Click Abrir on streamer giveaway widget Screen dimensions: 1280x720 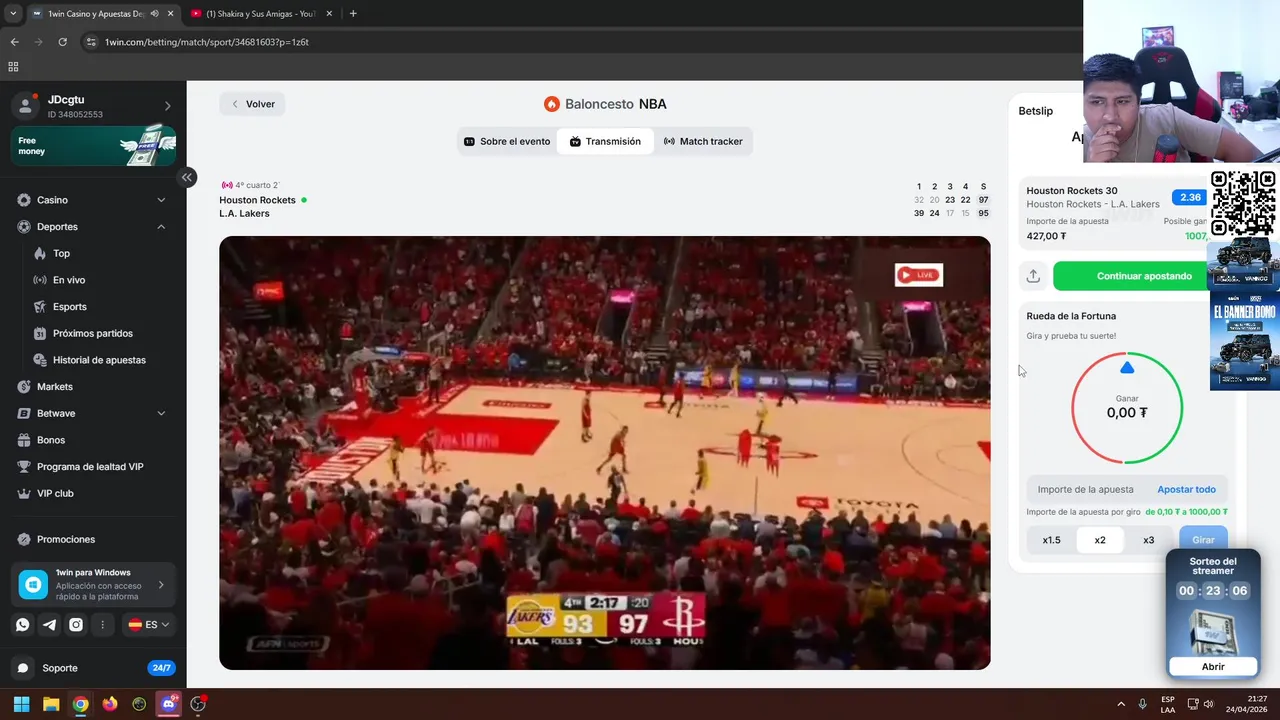[1213, 667]
